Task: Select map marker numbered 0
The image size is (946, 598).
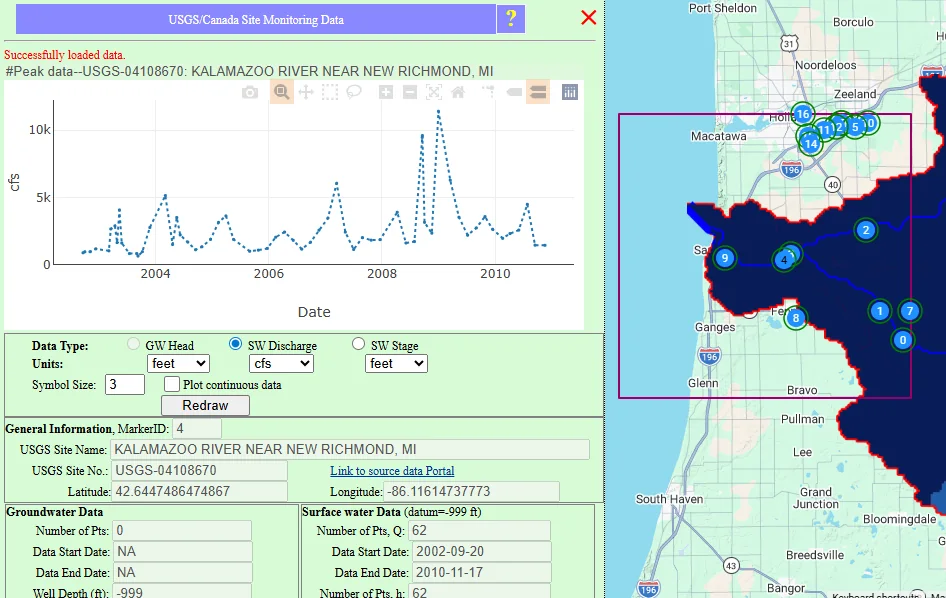Action: (903, 340)
